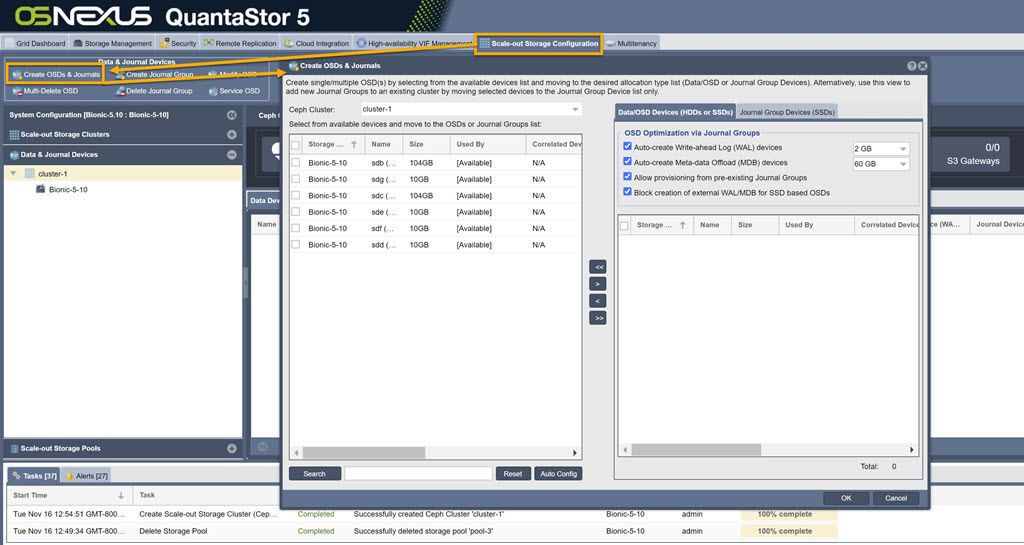Click the Reset button
This screenshot has width=1024, height=545.
point(513,474)
